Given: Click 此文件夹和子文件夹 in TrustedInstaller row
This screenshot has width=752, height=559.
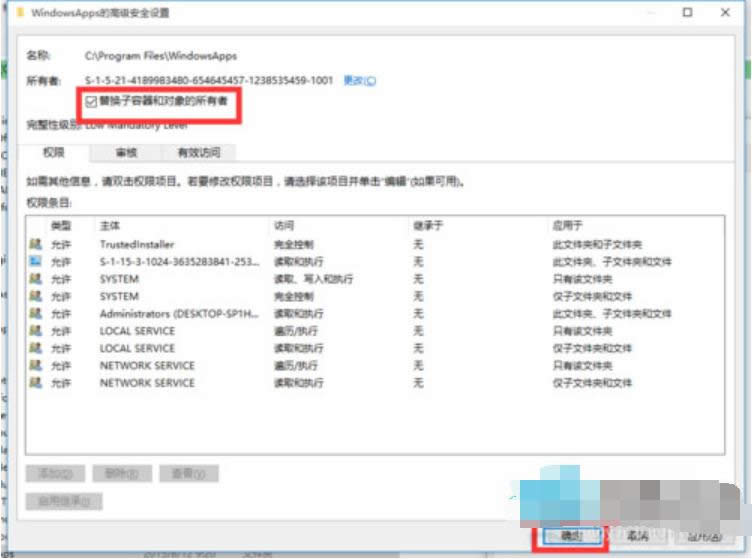Looking at the screenshot, I should click(x=597, y=245).
